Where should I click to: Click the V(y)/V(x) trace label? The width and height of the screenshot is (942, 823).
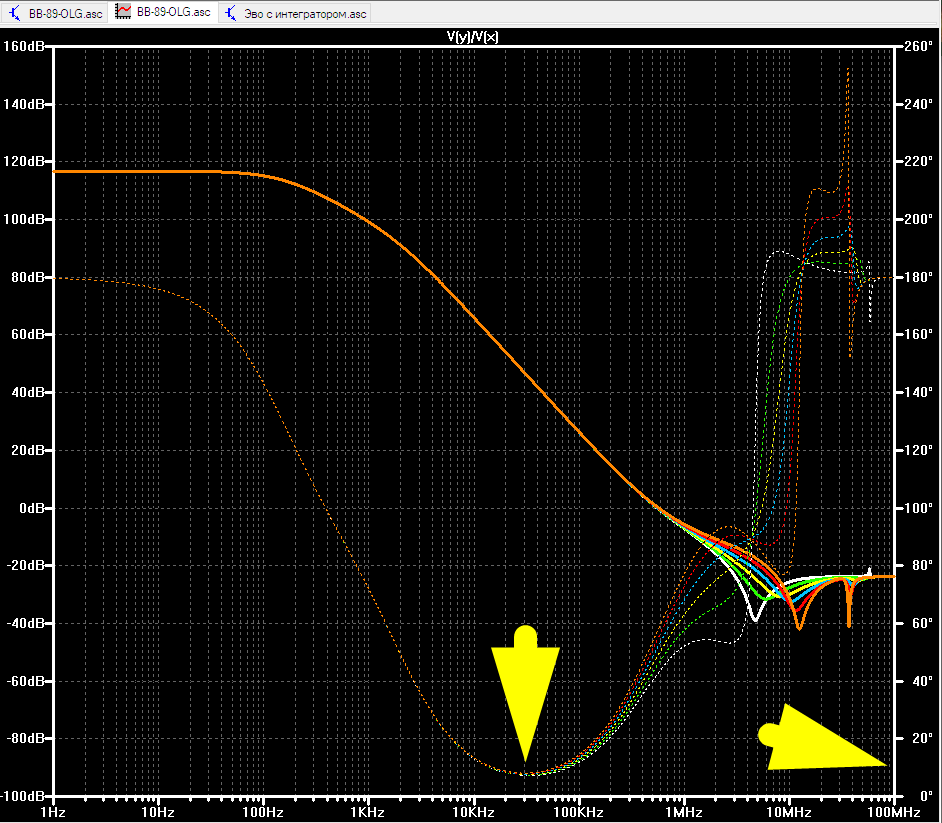472,37
